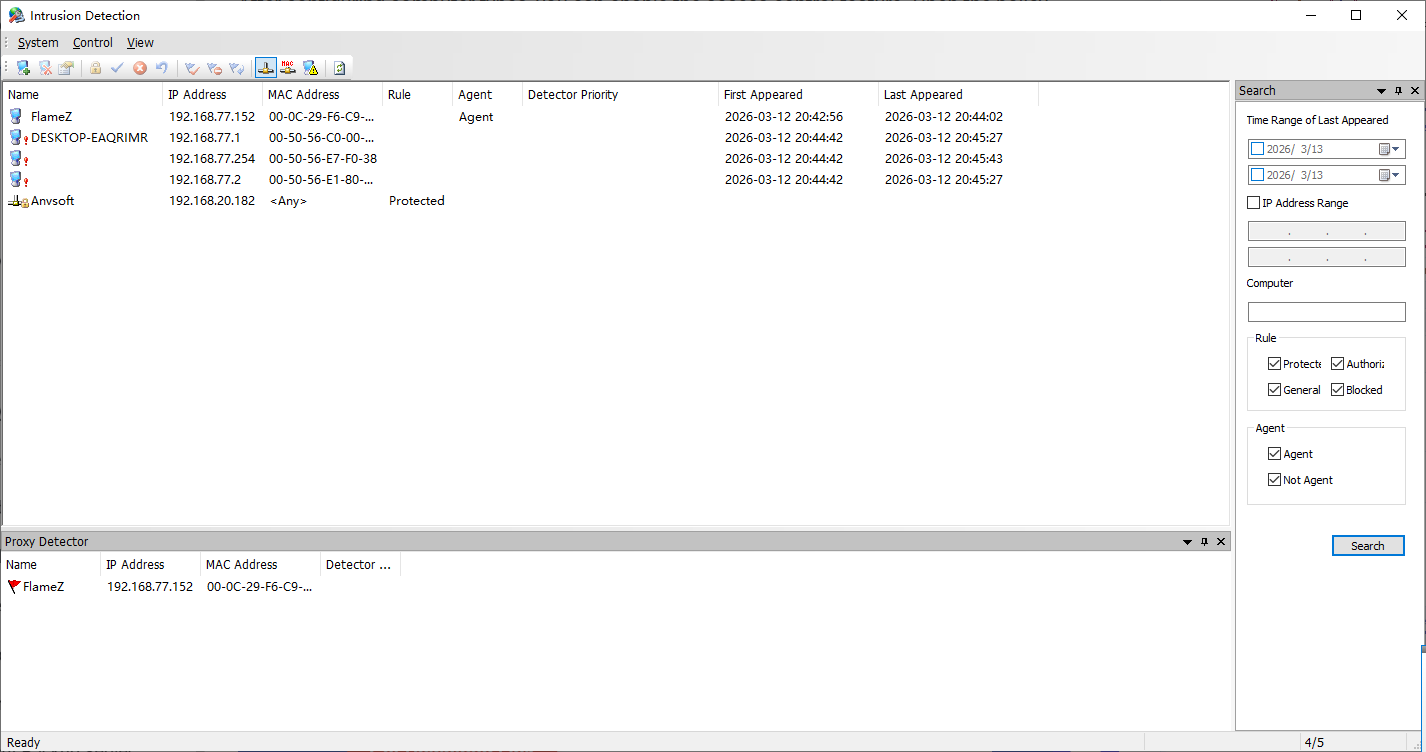Open the Search panel dropdown arrow
This screenshot has height=752, width=1426.
pos(1382,90)
